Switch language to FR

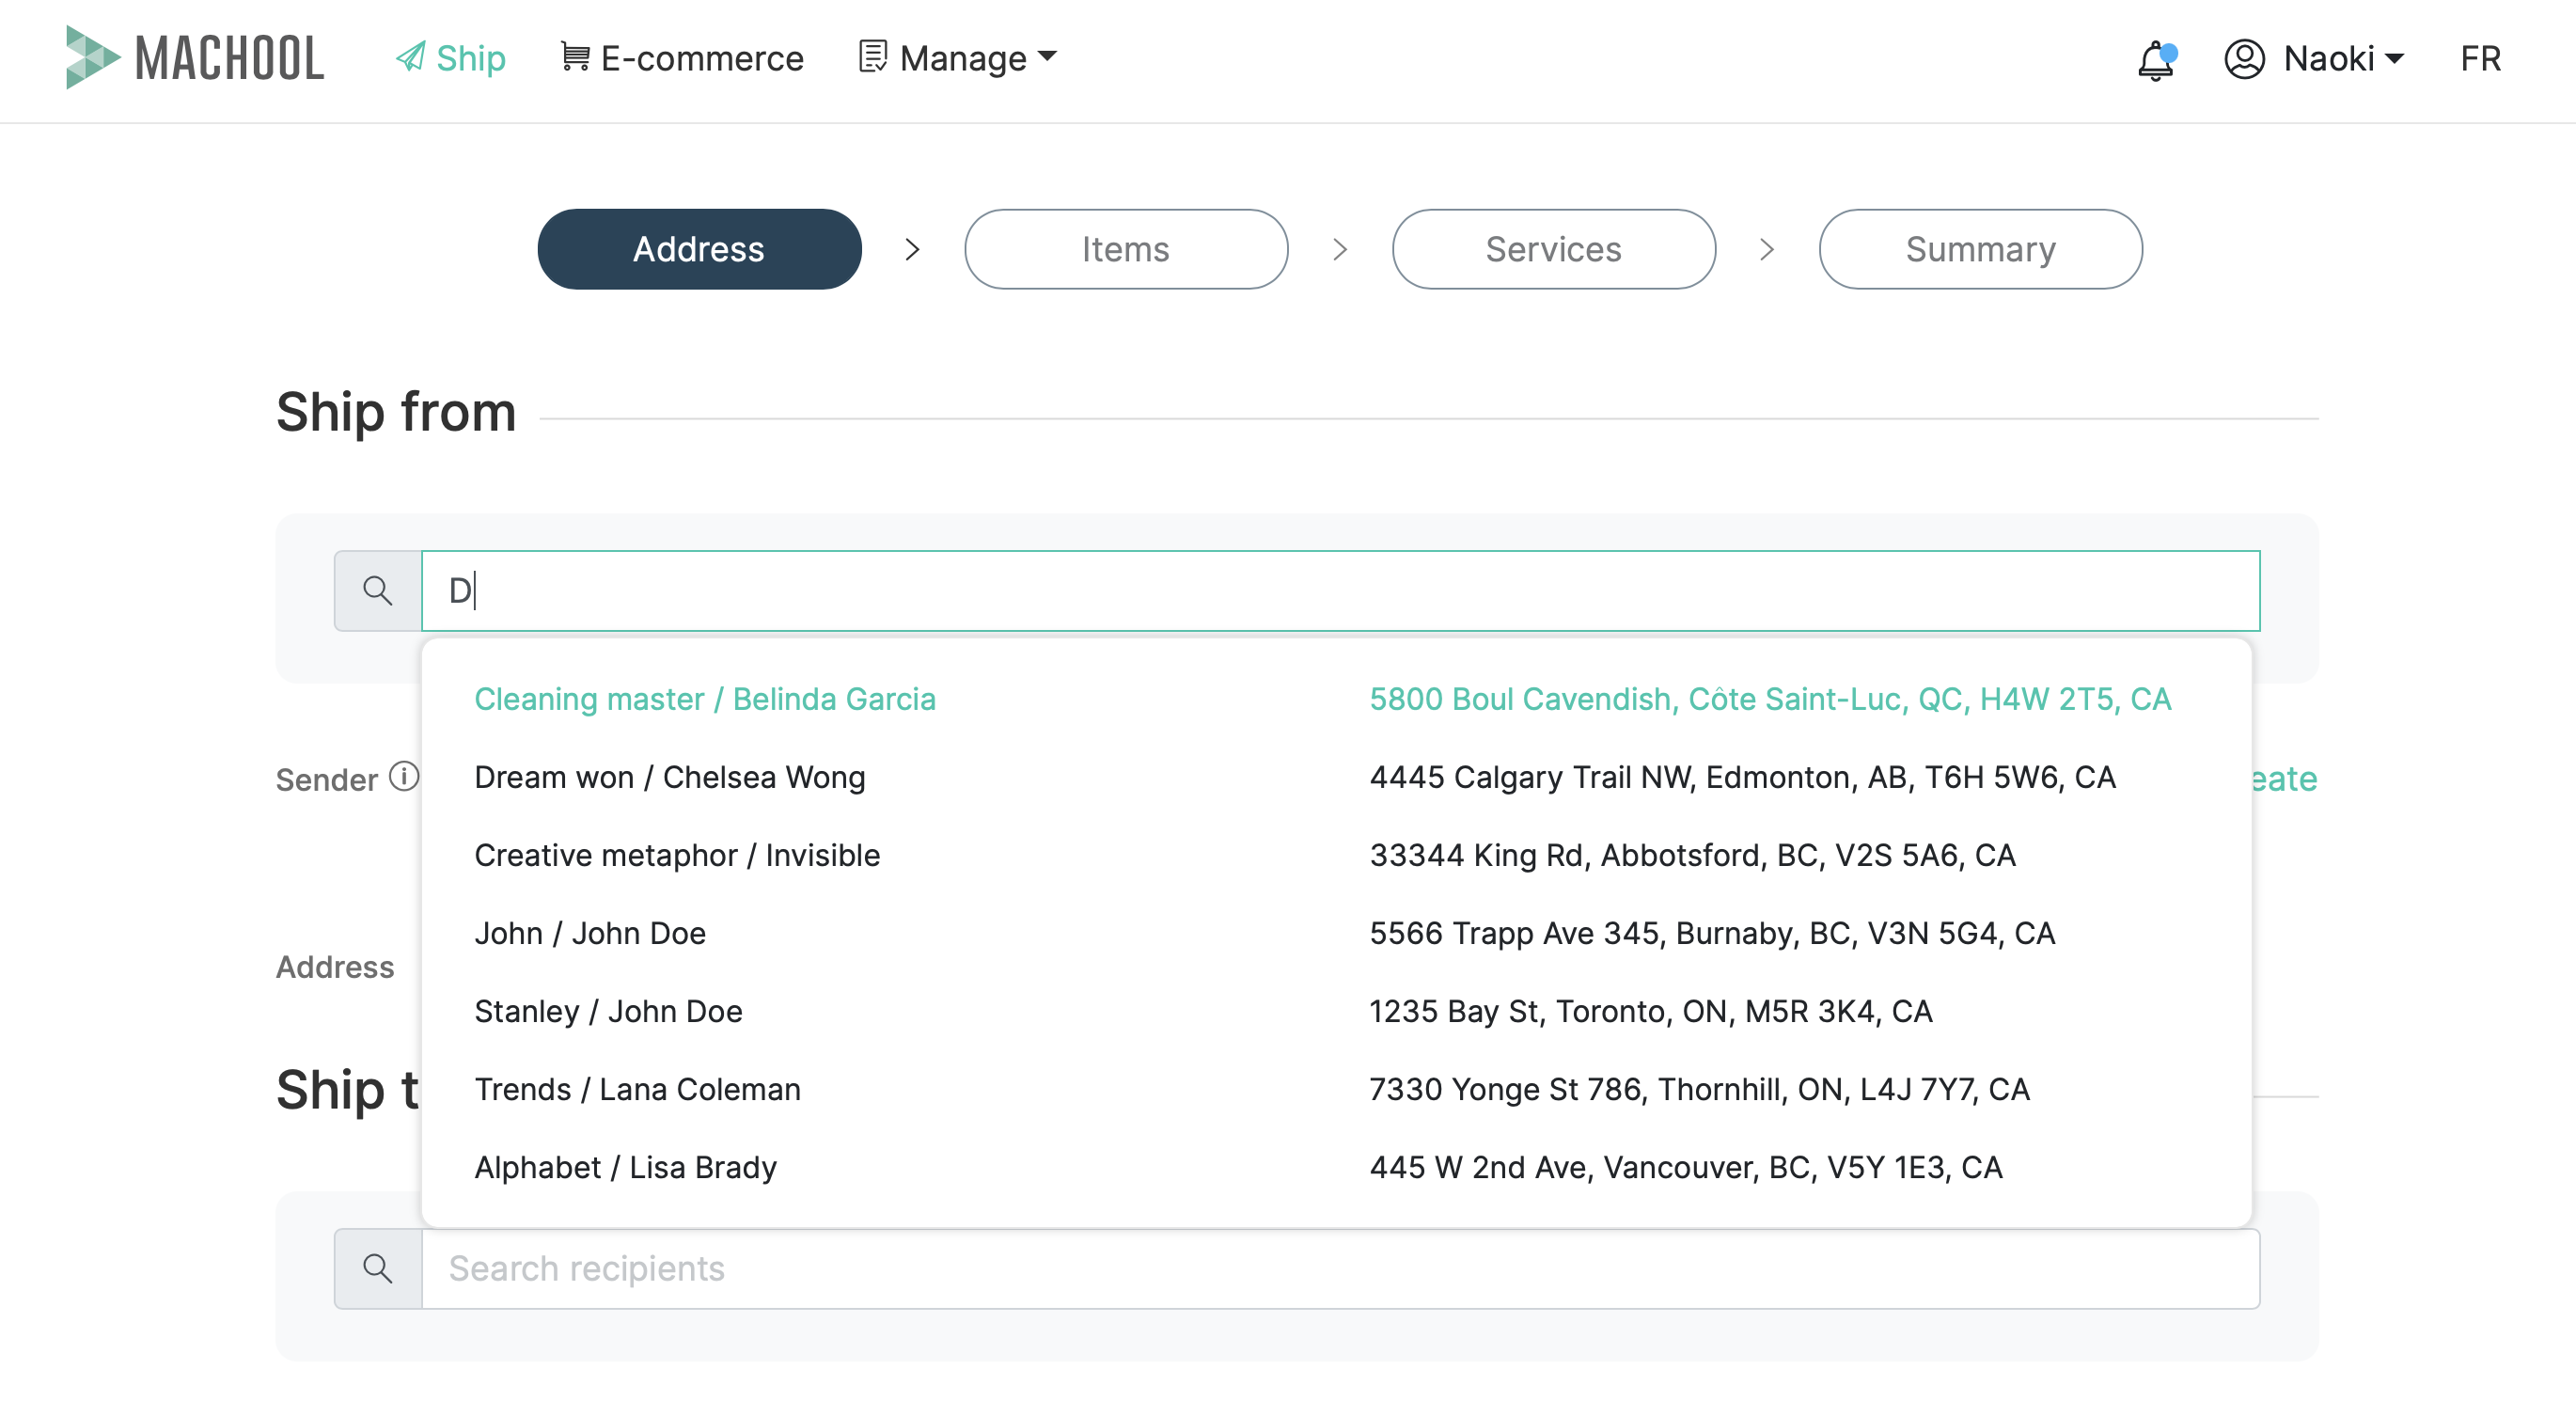click(2480, 58)
